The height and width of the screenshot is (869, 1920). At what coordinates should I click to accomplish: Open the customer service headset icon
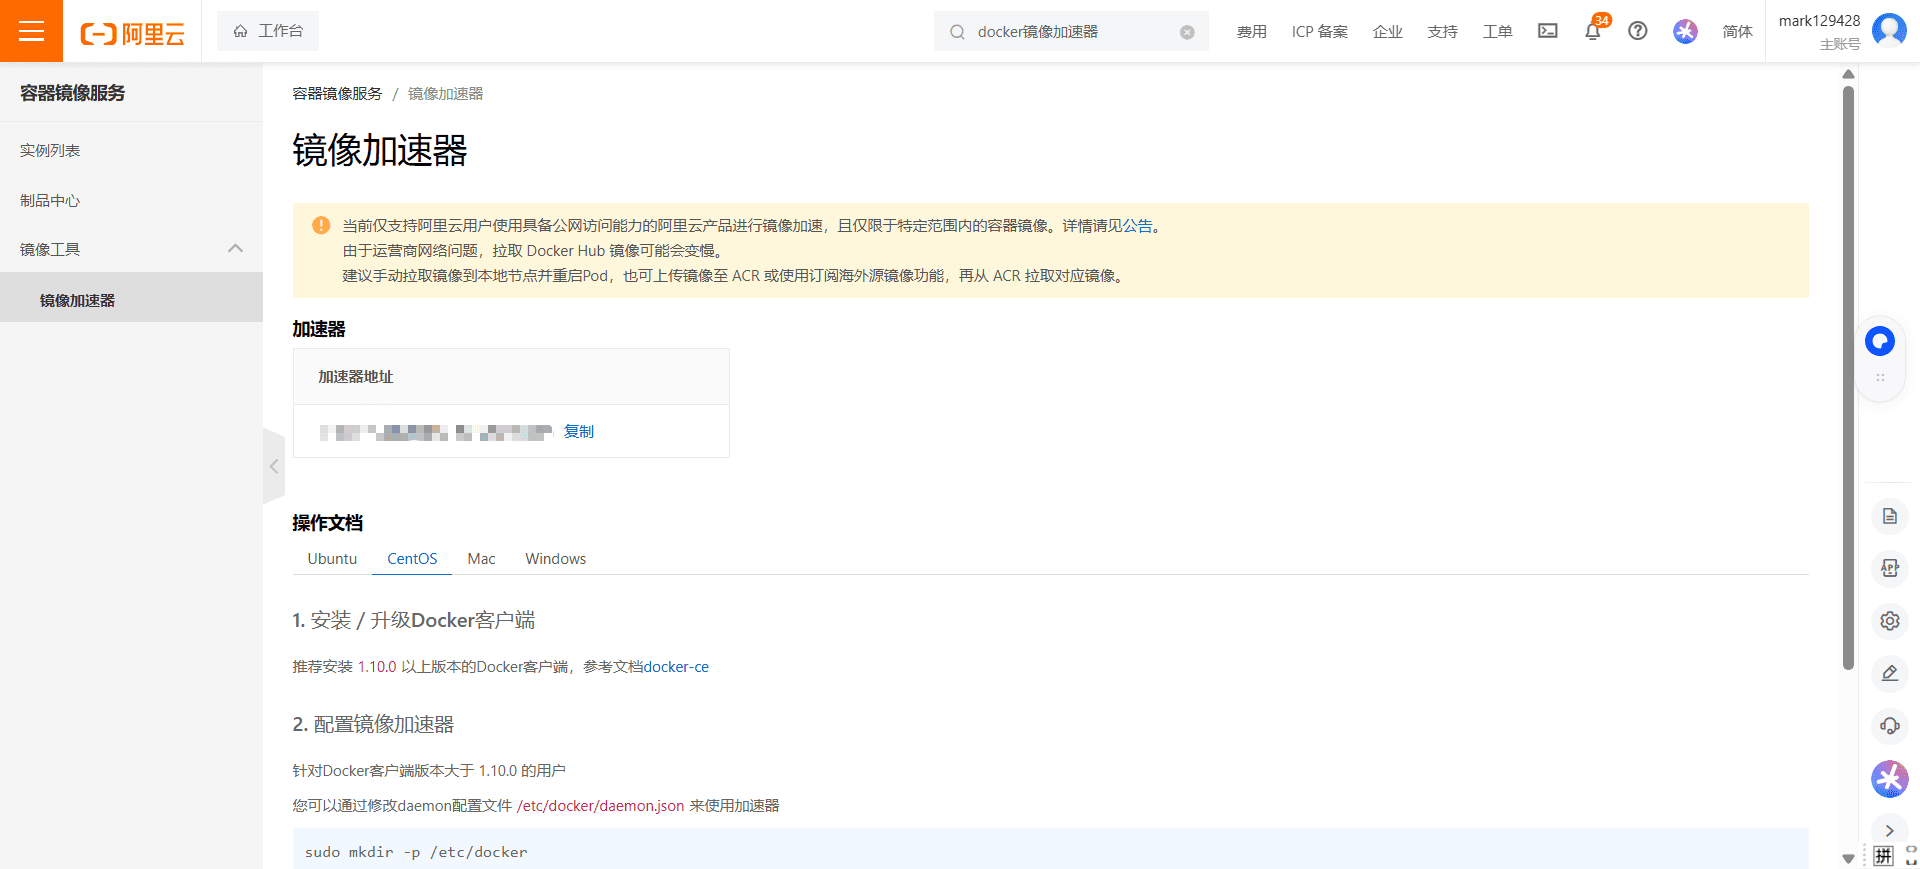[x=1889, y=726]
